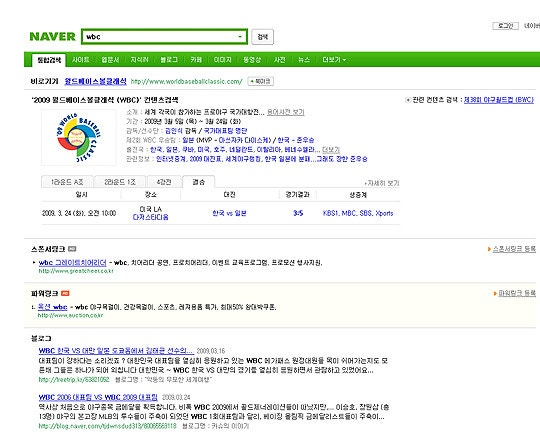Screen dimensions: 540x437
Task: Select the 뉴스 tab
Action: (x=304, y=60)
